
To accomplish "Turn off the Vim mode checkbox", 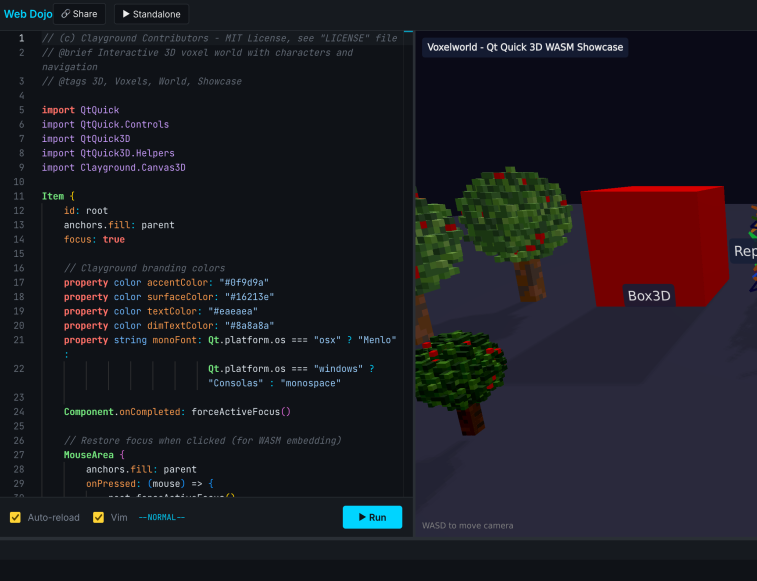I will click(x=98, y=517).
